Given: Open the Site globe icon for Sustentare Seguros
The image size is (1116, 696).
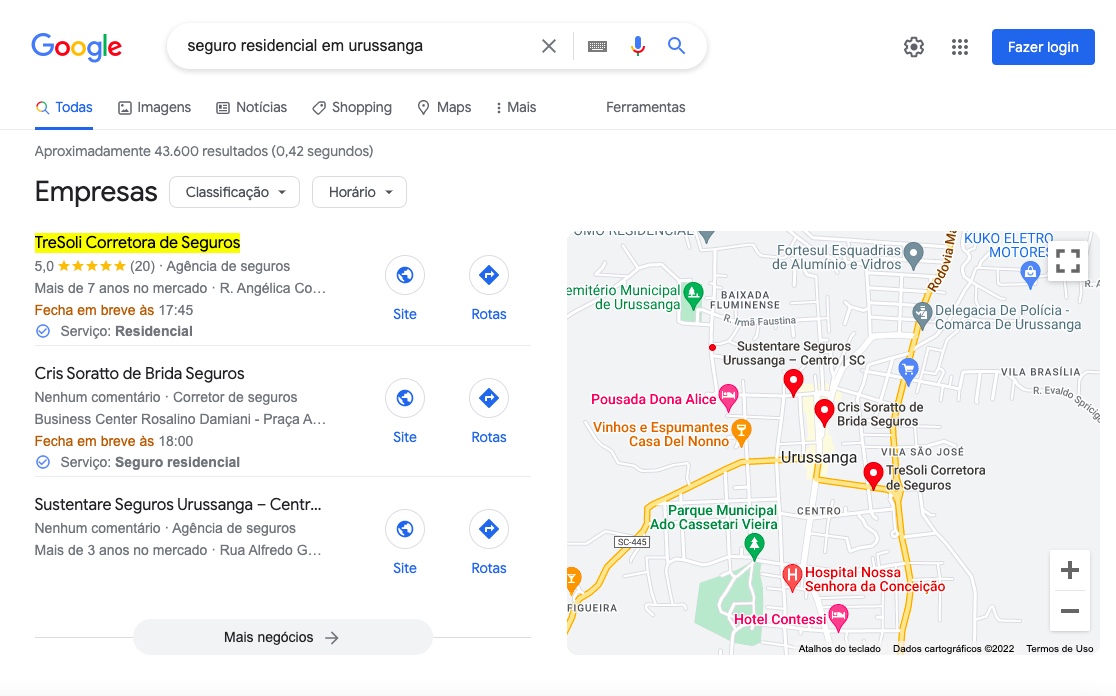Looking at the screenshot, I should (405, 529).
